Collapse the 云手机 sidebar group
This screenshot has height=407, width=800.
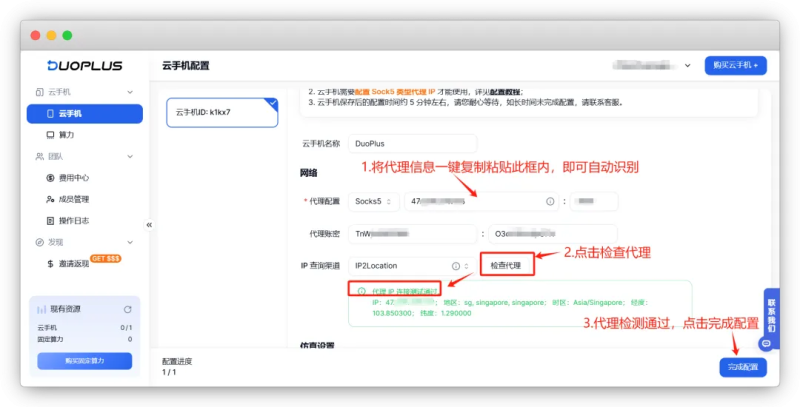click(x=129, y=92)
